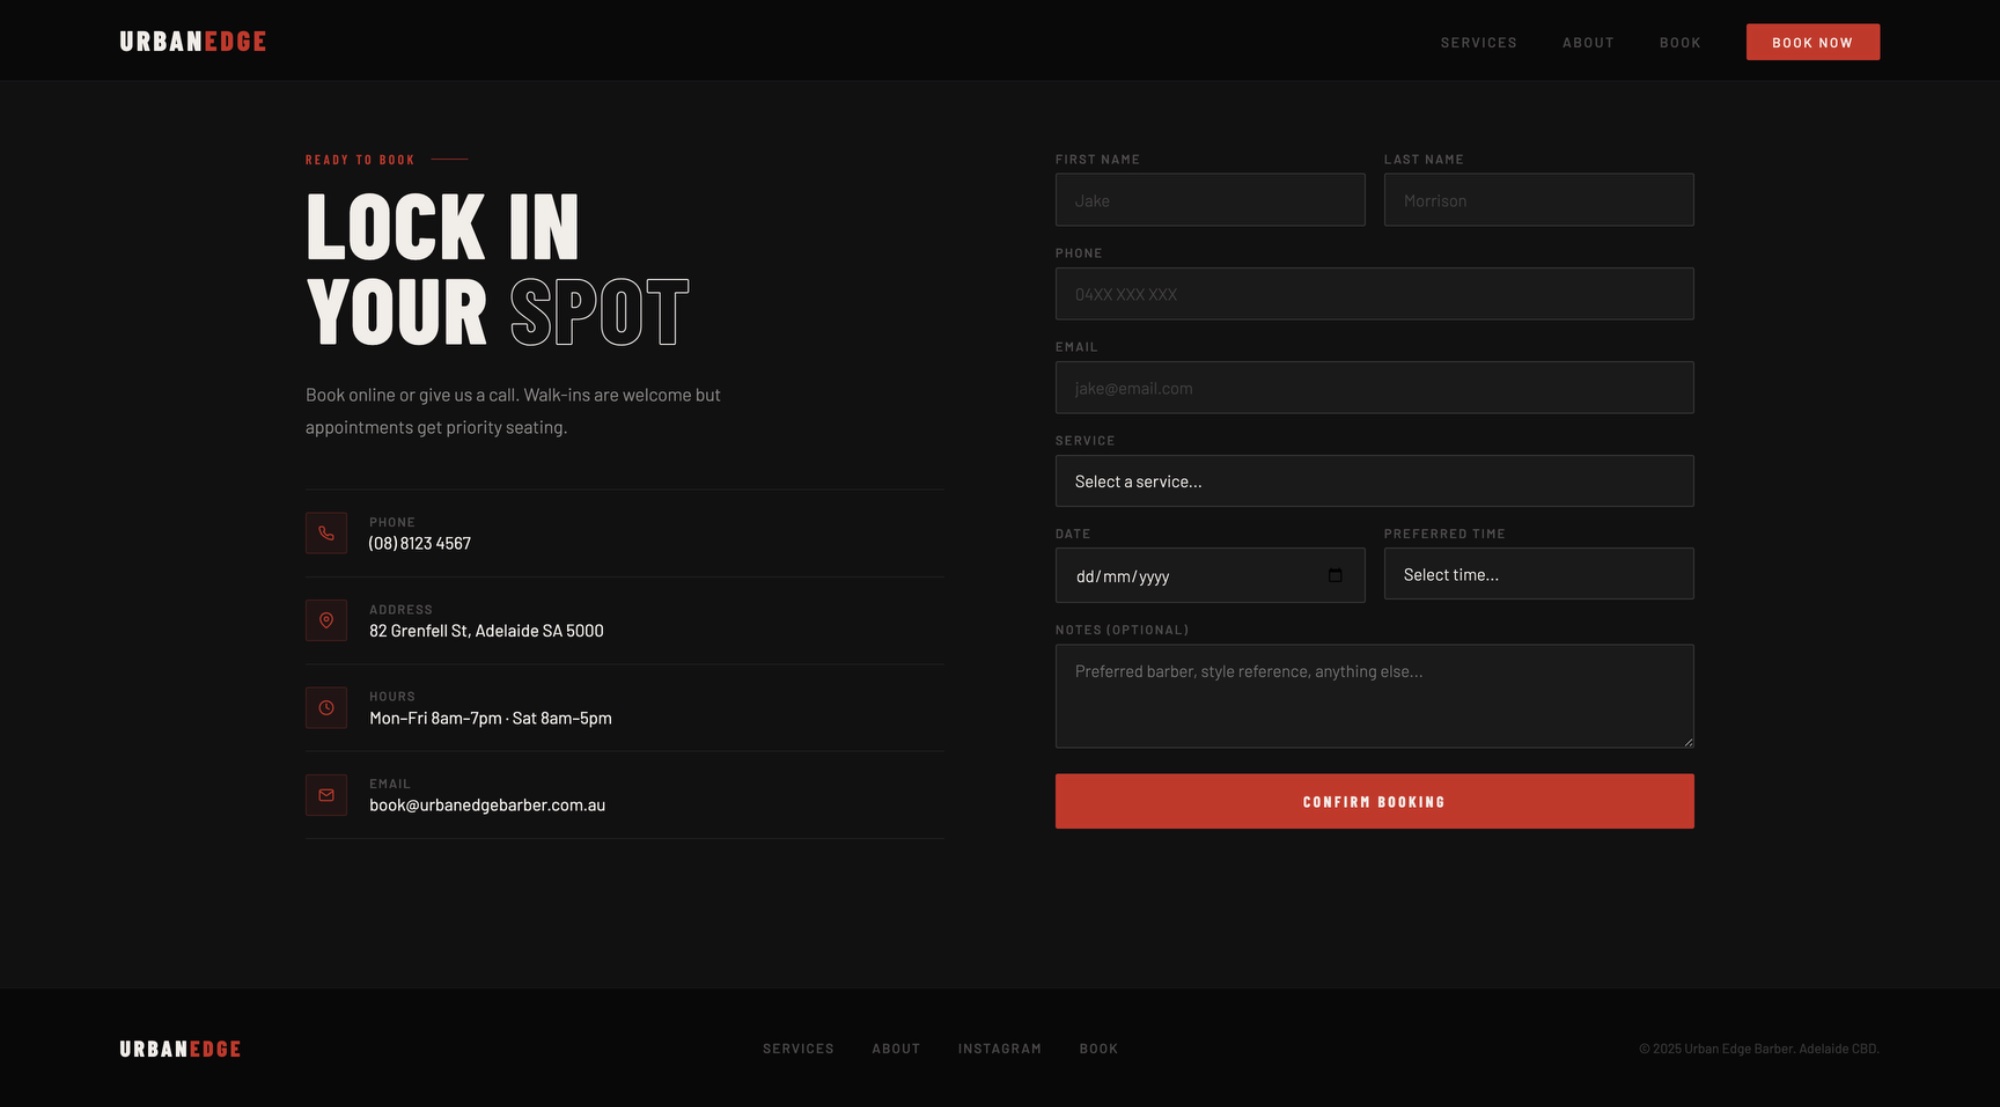Screen dimensions: 2000x1107
Task: Click the Urban Edge footer logo
Action: point(180,1049)
